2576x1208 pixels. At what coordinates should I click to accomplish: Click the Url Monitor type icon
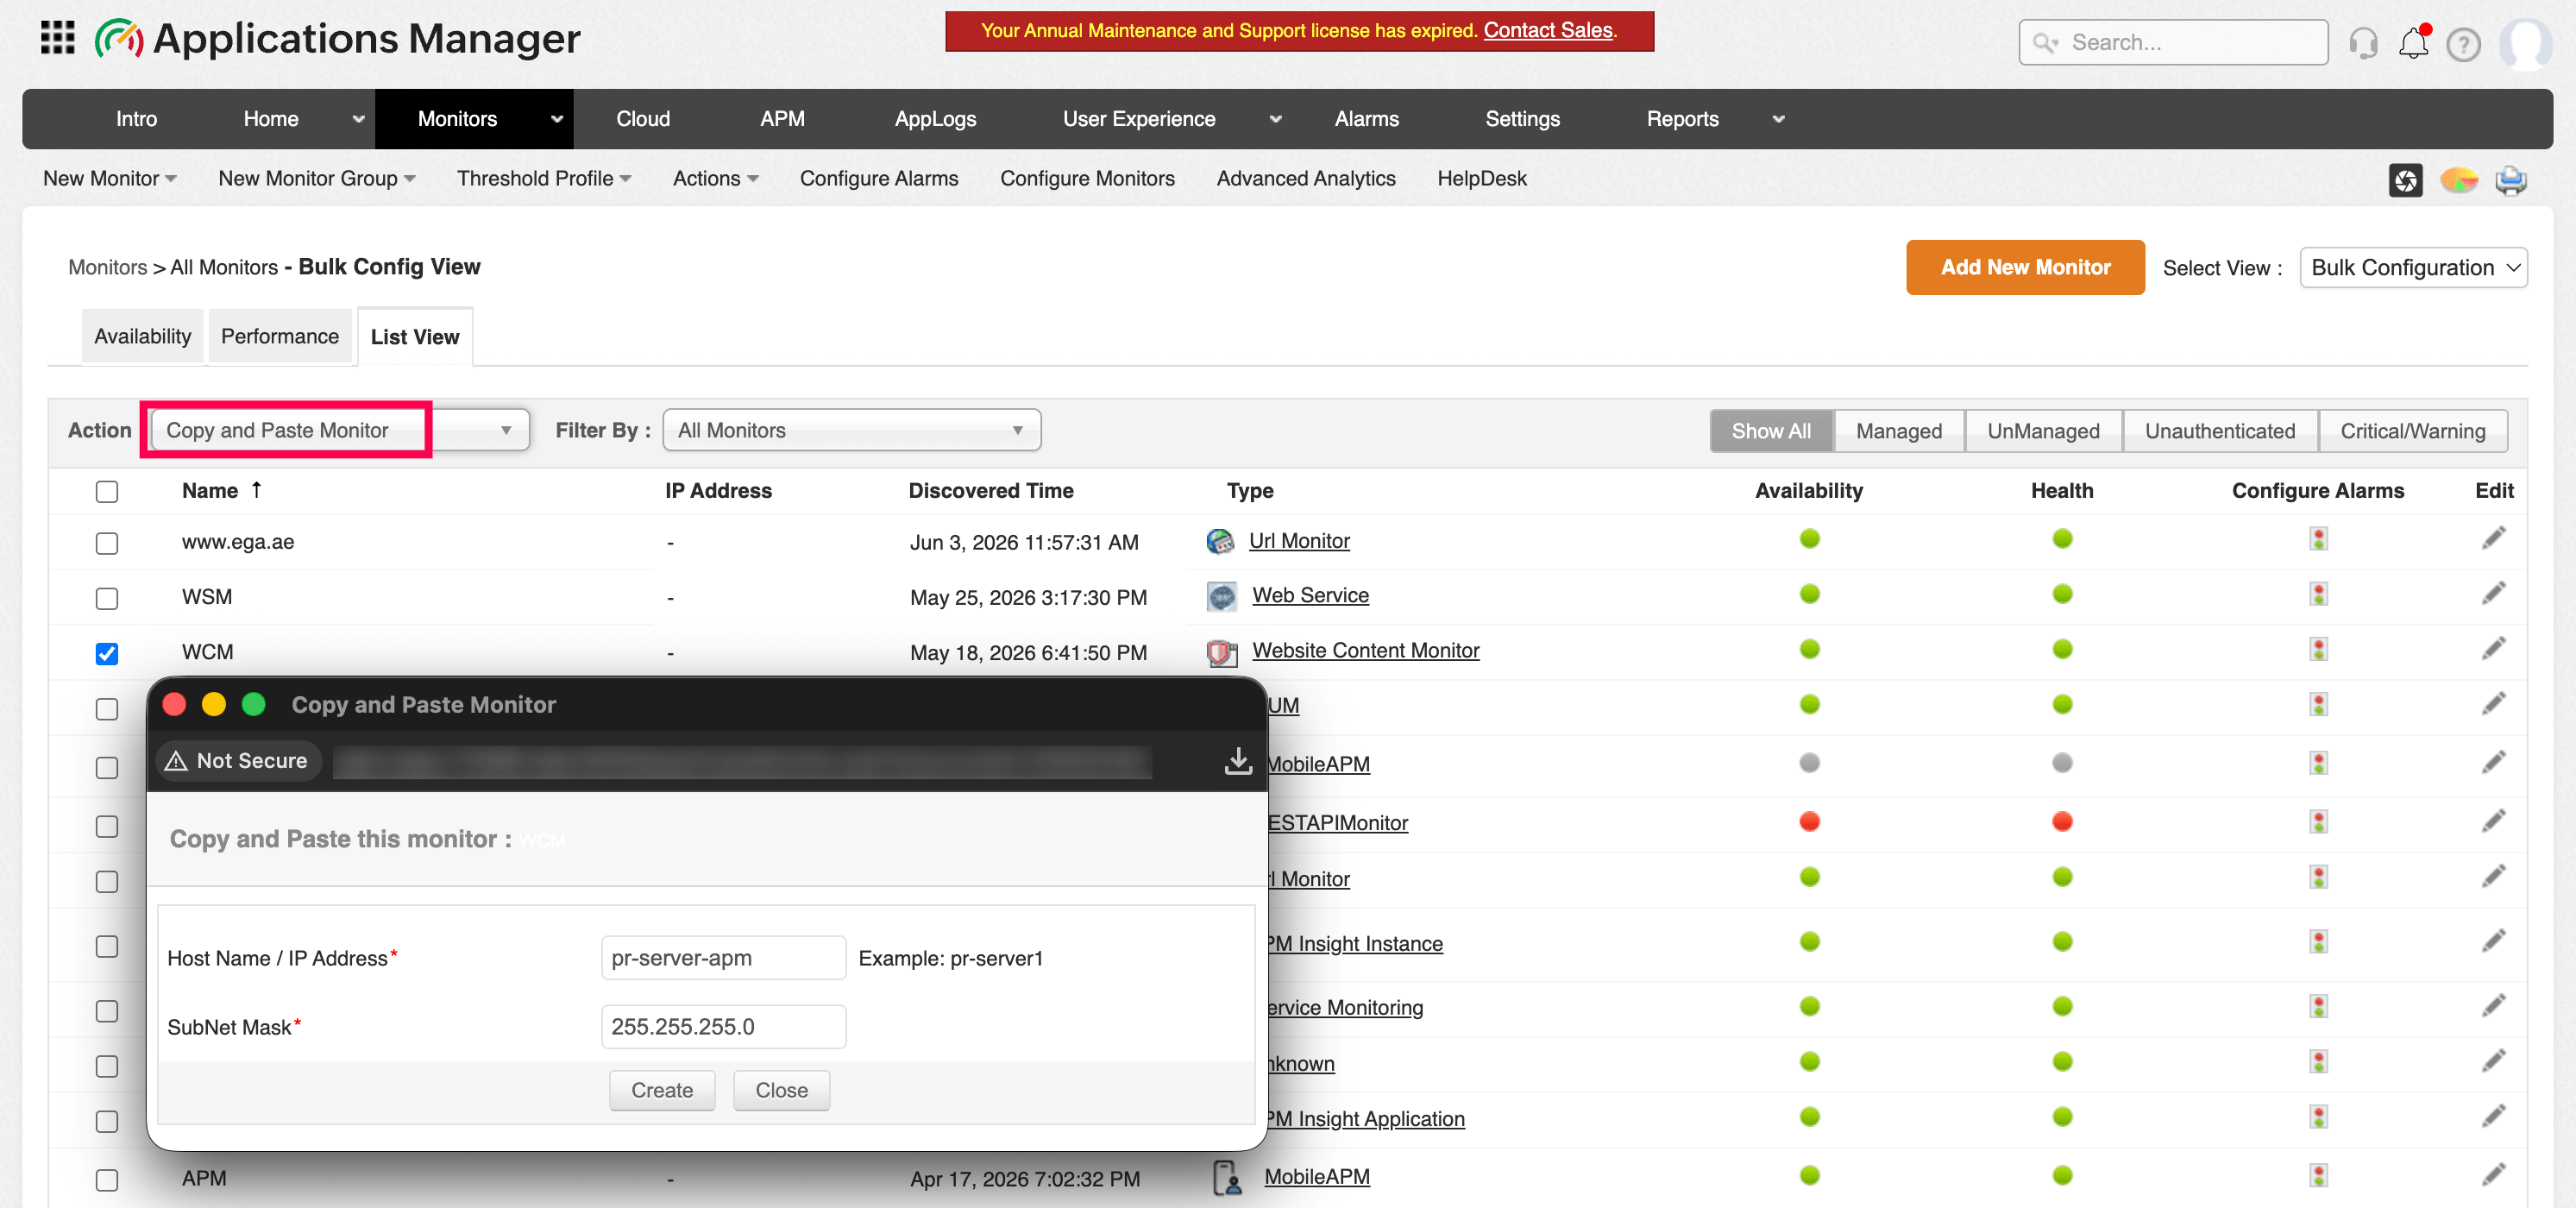[1220, 541]
